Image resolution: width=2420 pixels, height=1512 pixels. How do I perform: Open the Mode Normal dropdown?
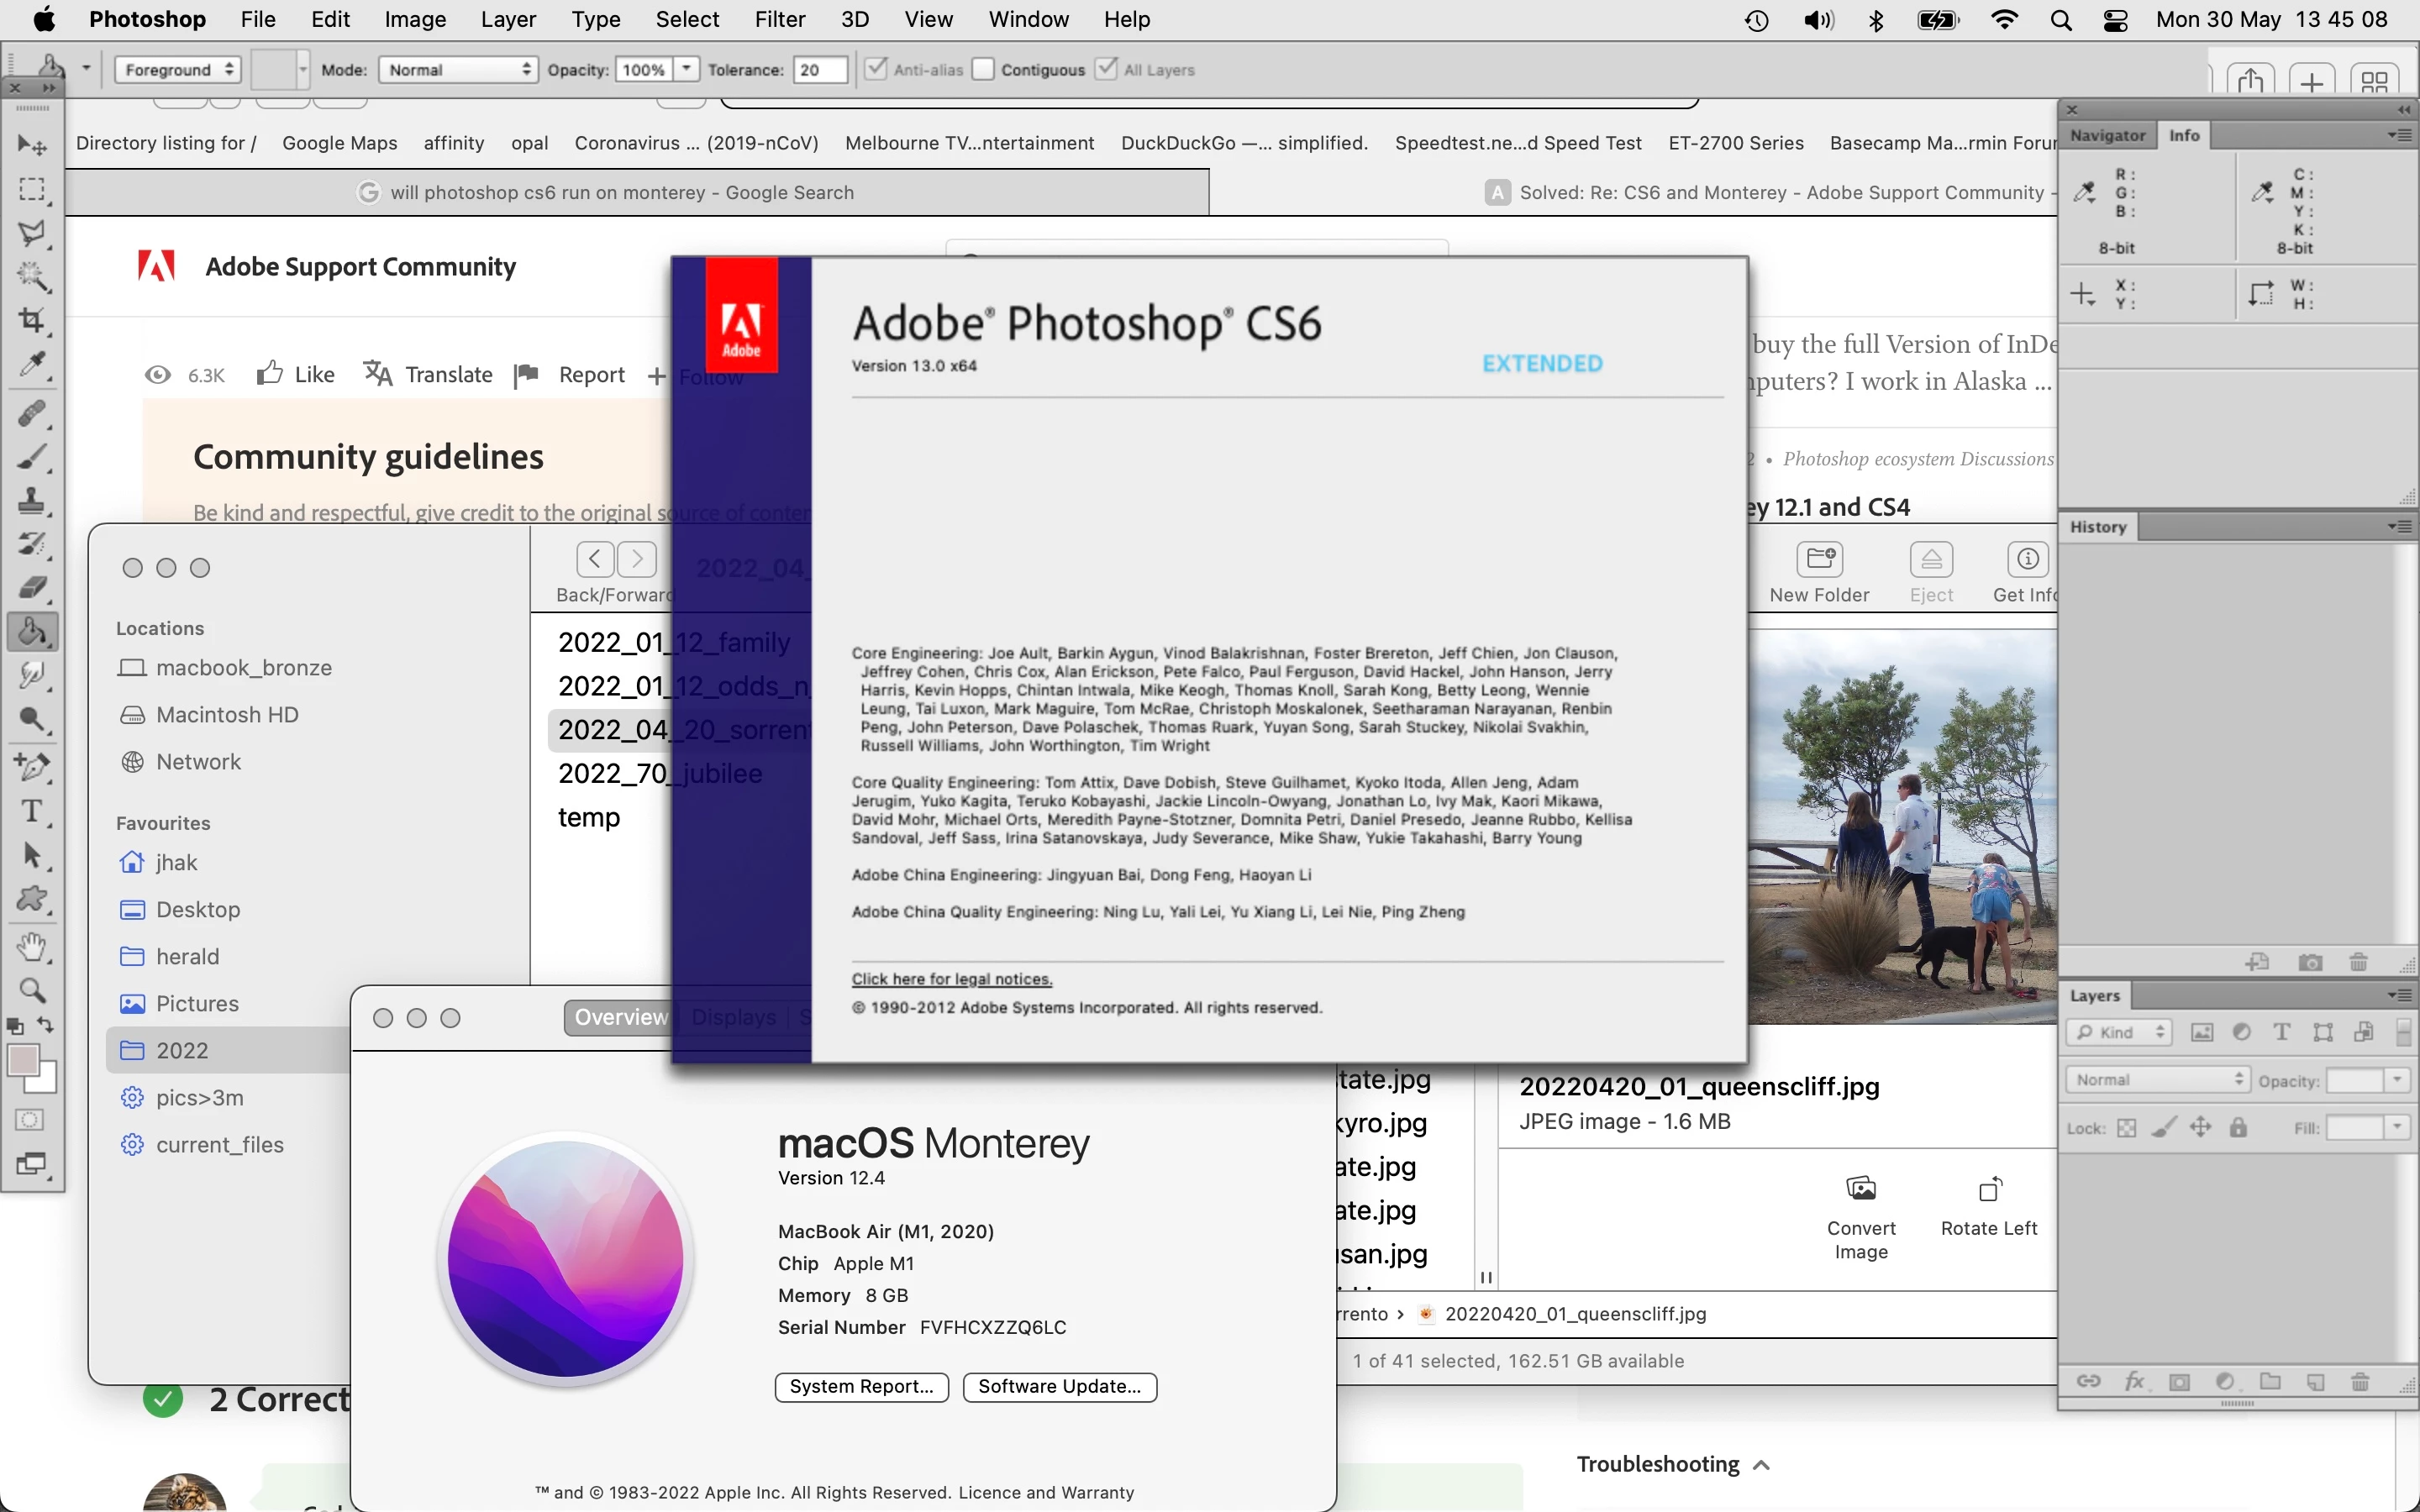pyautogui.click(x=458, y=70)
